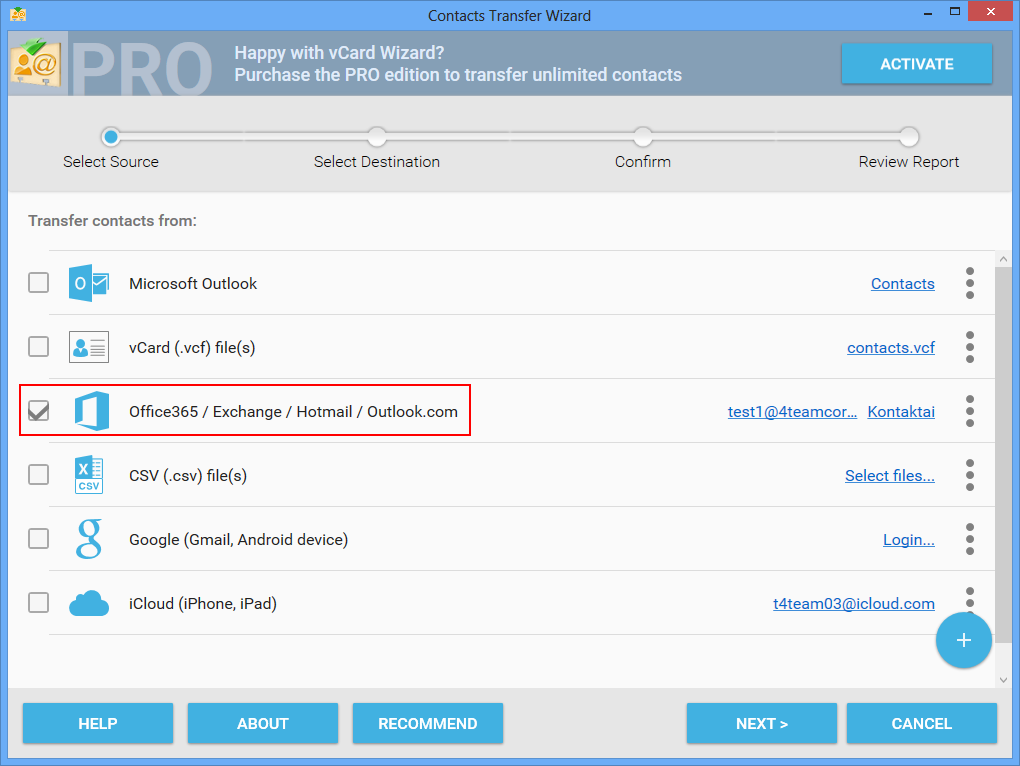Click the Google (Gmail, Android device) label
This screenshot has height=766, width=1020.
pyautogui.click(x=238, y=540)
